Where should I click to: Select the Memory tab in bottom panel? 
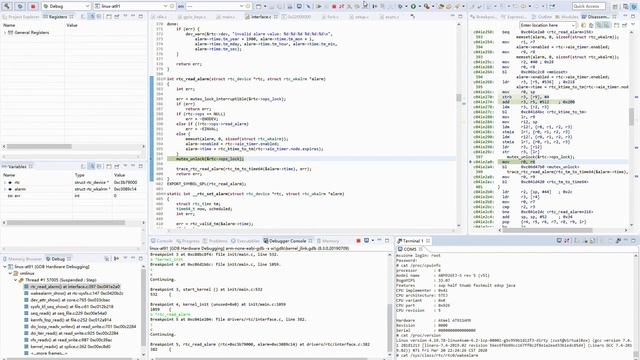click(x=328, y=241)
